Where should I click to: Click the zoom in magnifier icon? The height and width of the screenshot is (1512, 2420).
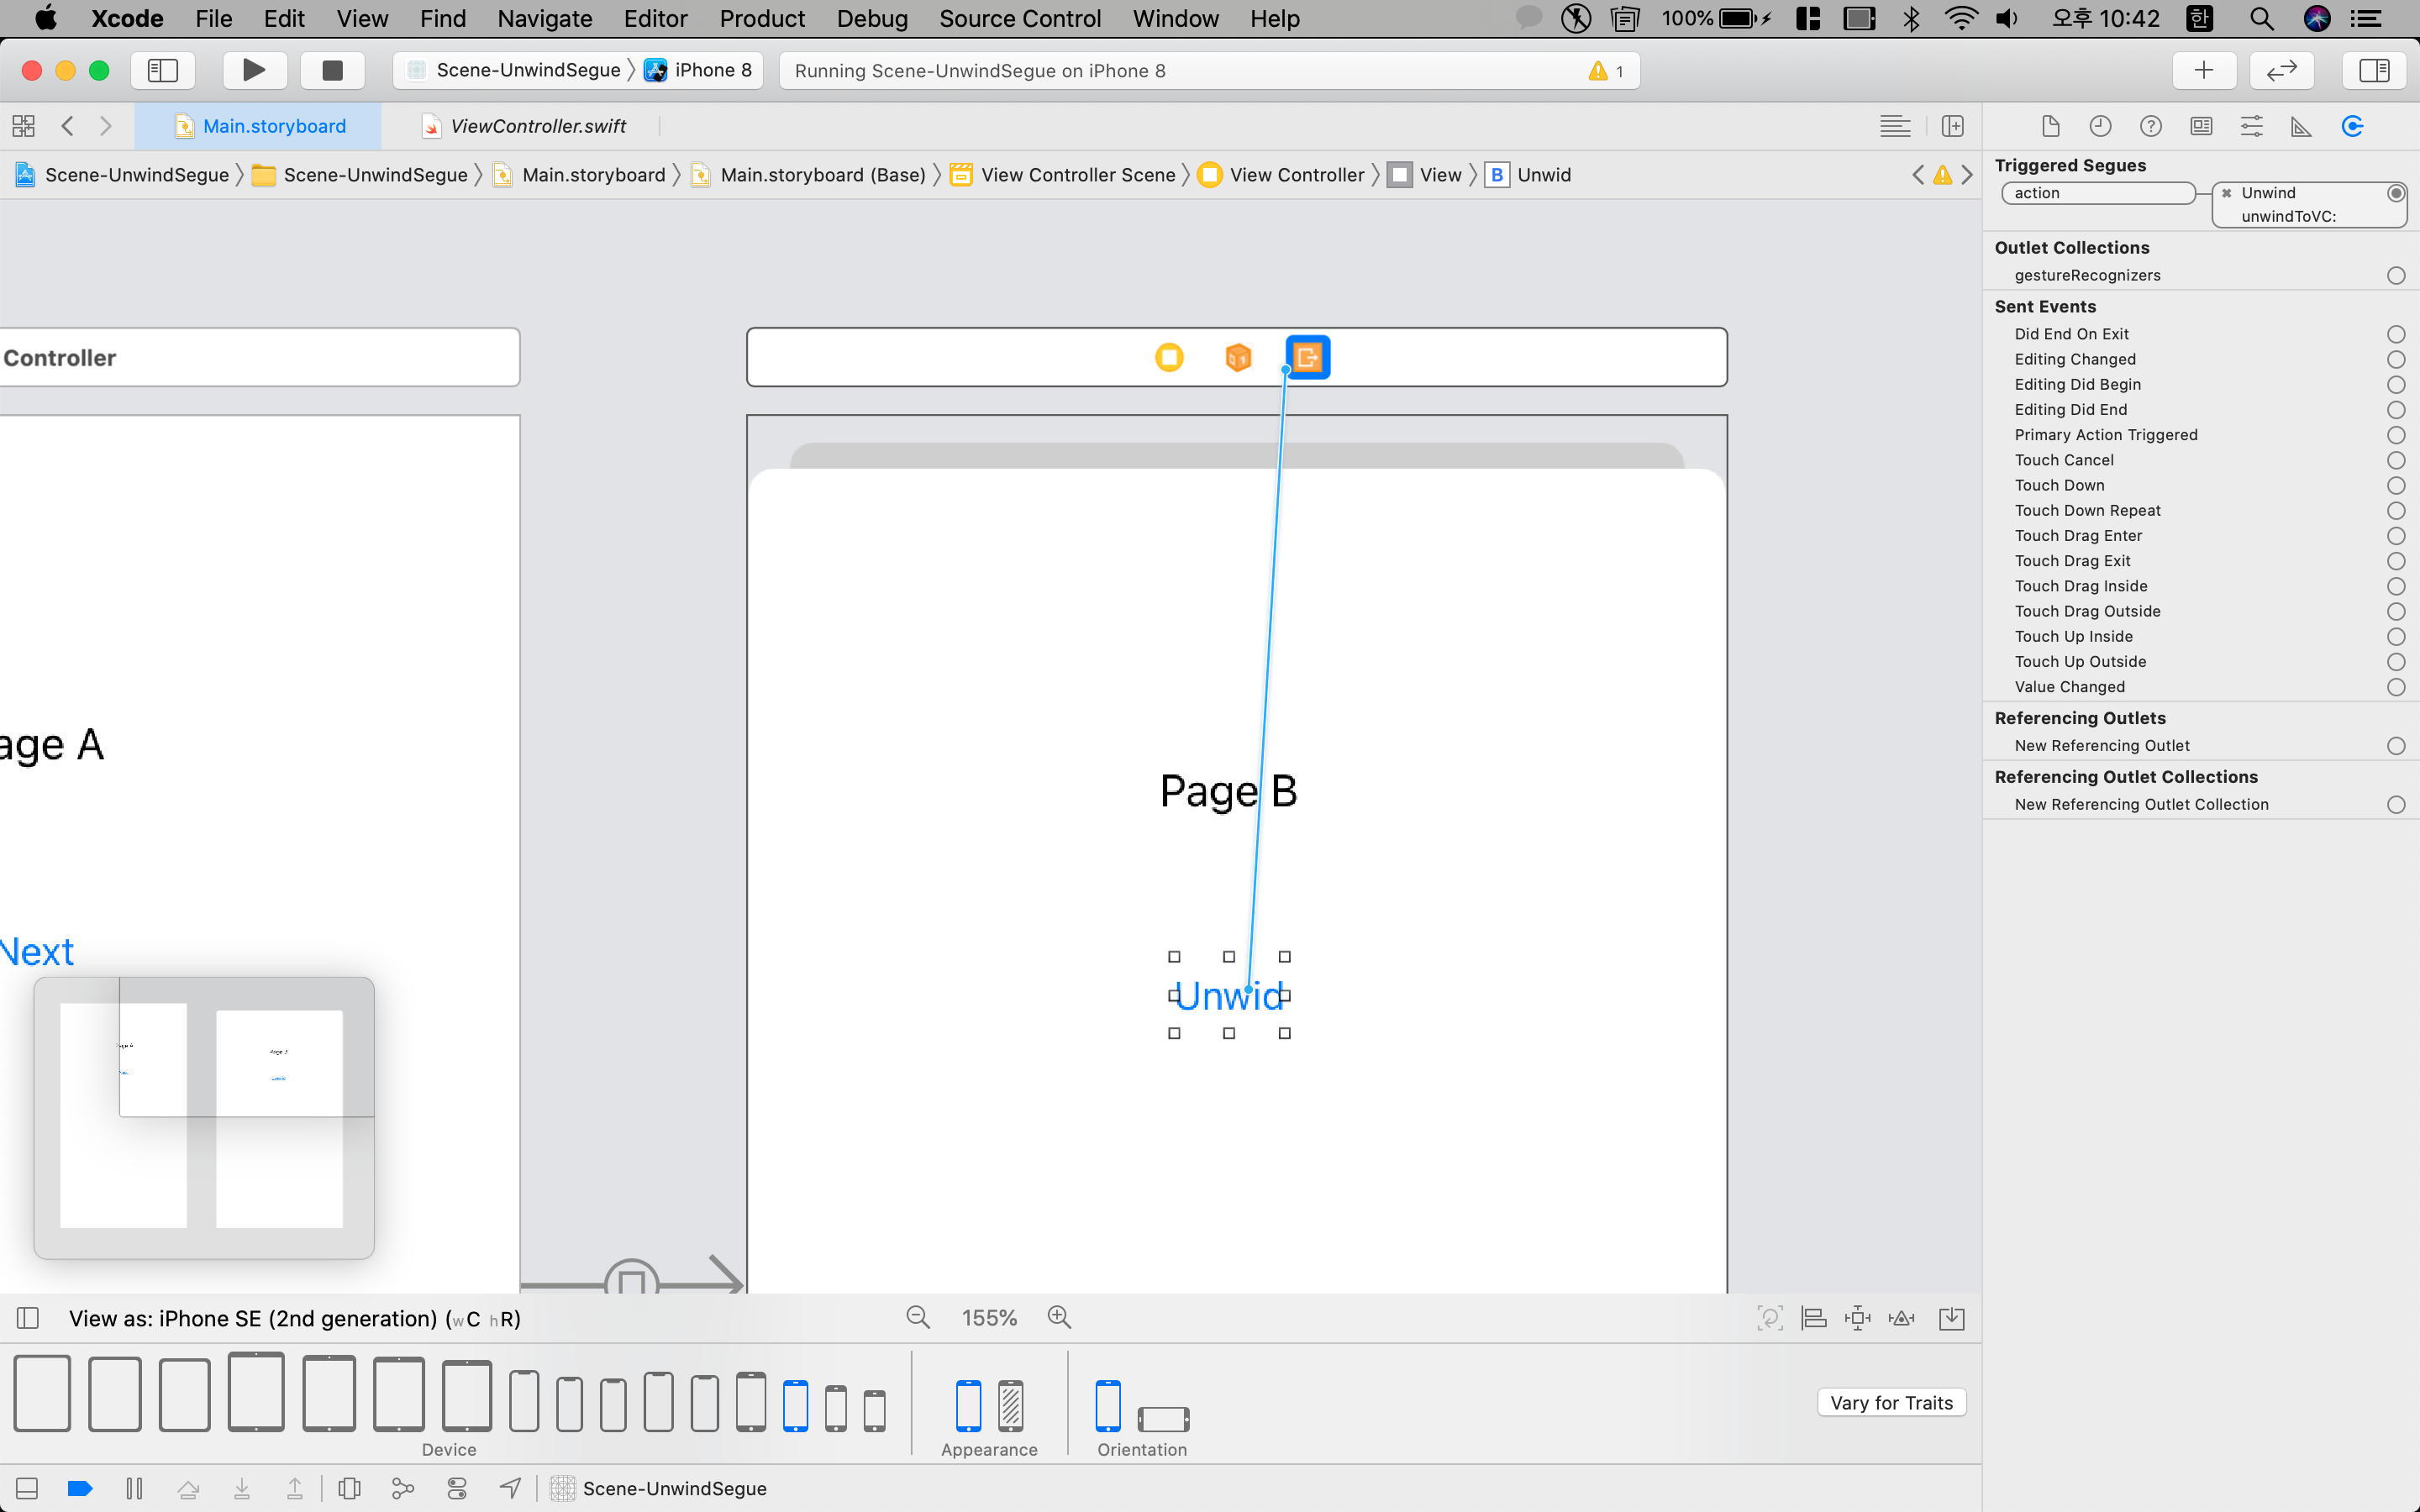point(1059,1318)
